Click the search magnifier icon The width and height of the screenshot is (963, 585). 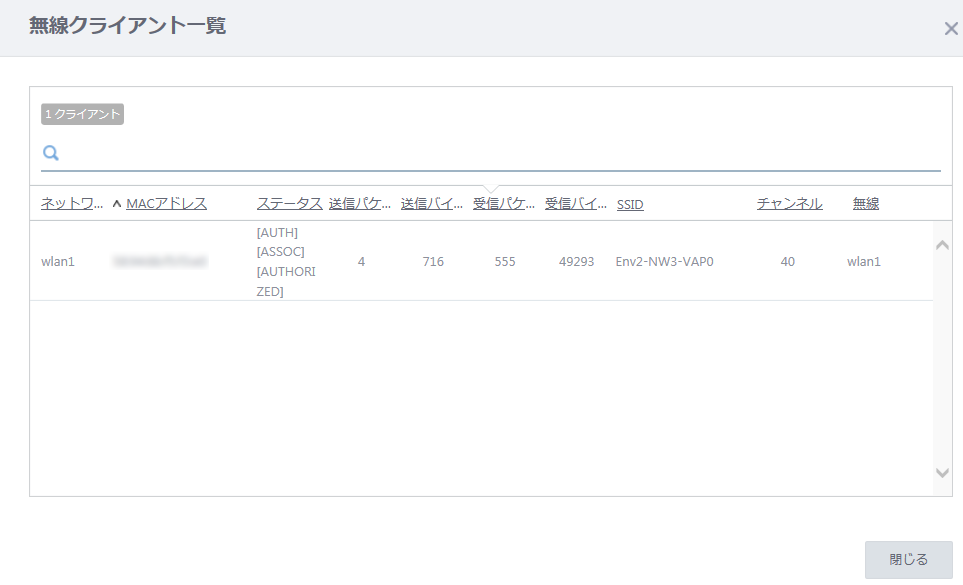[x=51, y=153]
